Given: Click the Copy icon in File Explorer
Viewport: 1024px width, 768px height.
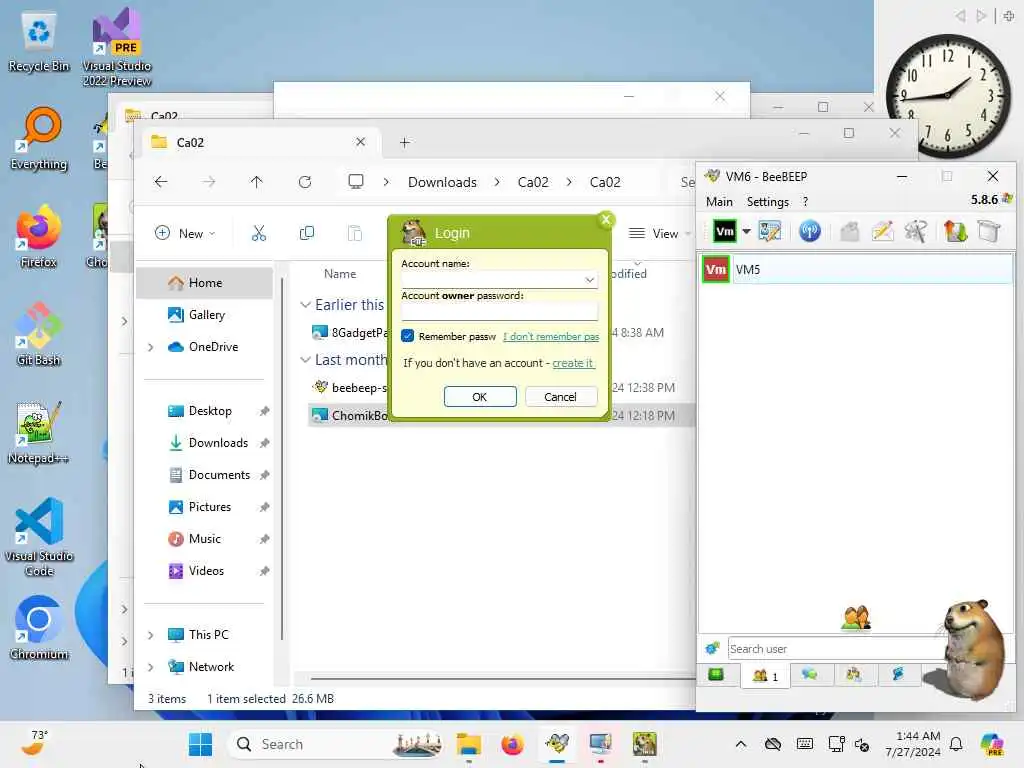Looking at the screenshot, I should point(306,233).
